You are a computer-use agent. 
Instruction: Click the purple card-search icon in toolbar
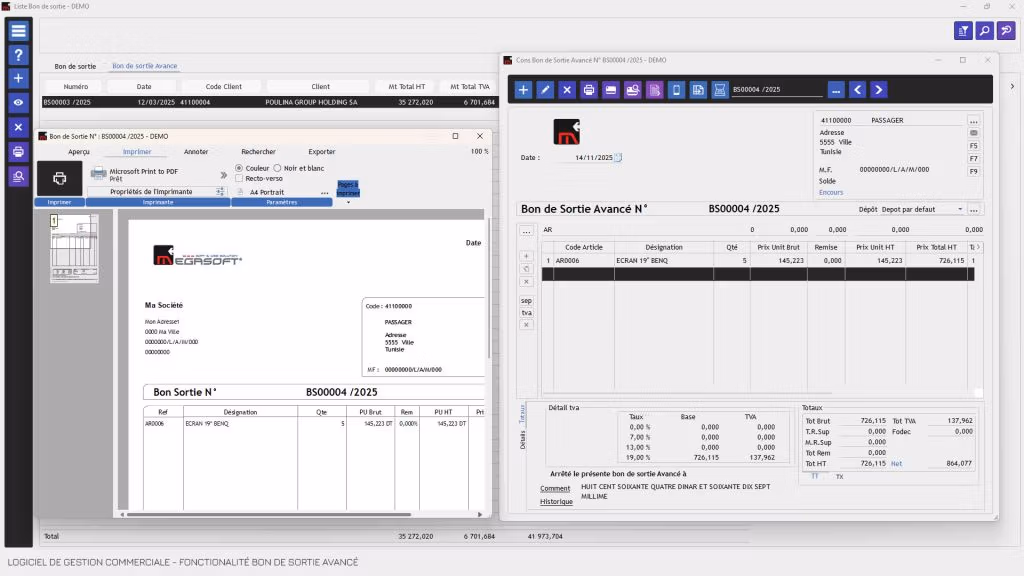632,89
